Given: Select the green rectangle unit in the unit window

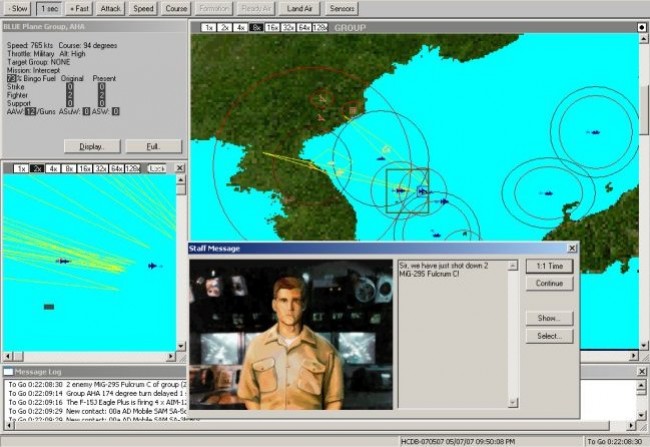Looking at the screenshot, I should click(49, 307).
